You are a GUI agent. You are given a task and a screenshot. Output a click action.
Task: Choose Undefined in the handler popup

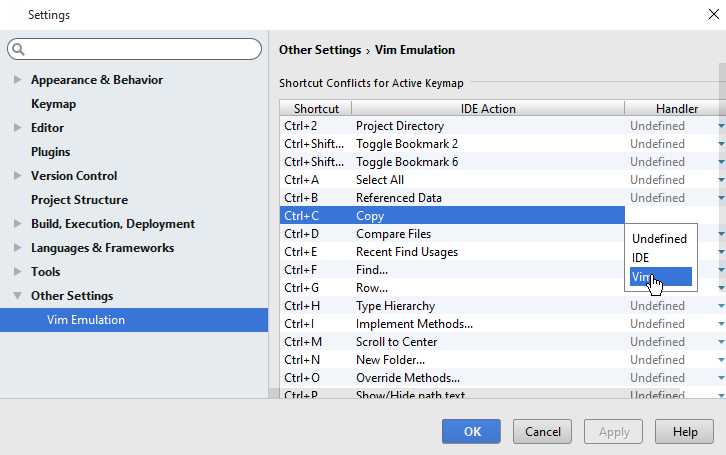(x=660, y=239)
